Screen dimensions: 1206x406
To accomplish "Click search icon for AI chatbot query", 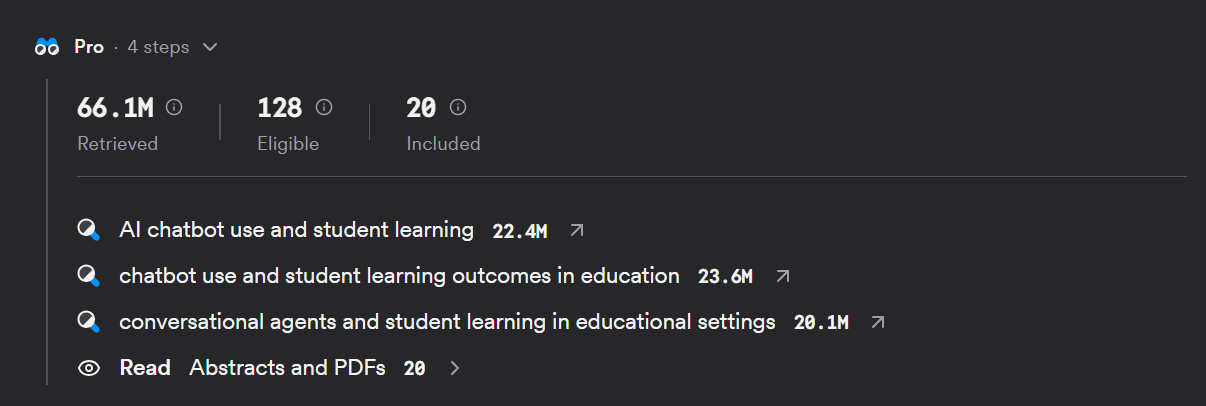I will [89, 231].
